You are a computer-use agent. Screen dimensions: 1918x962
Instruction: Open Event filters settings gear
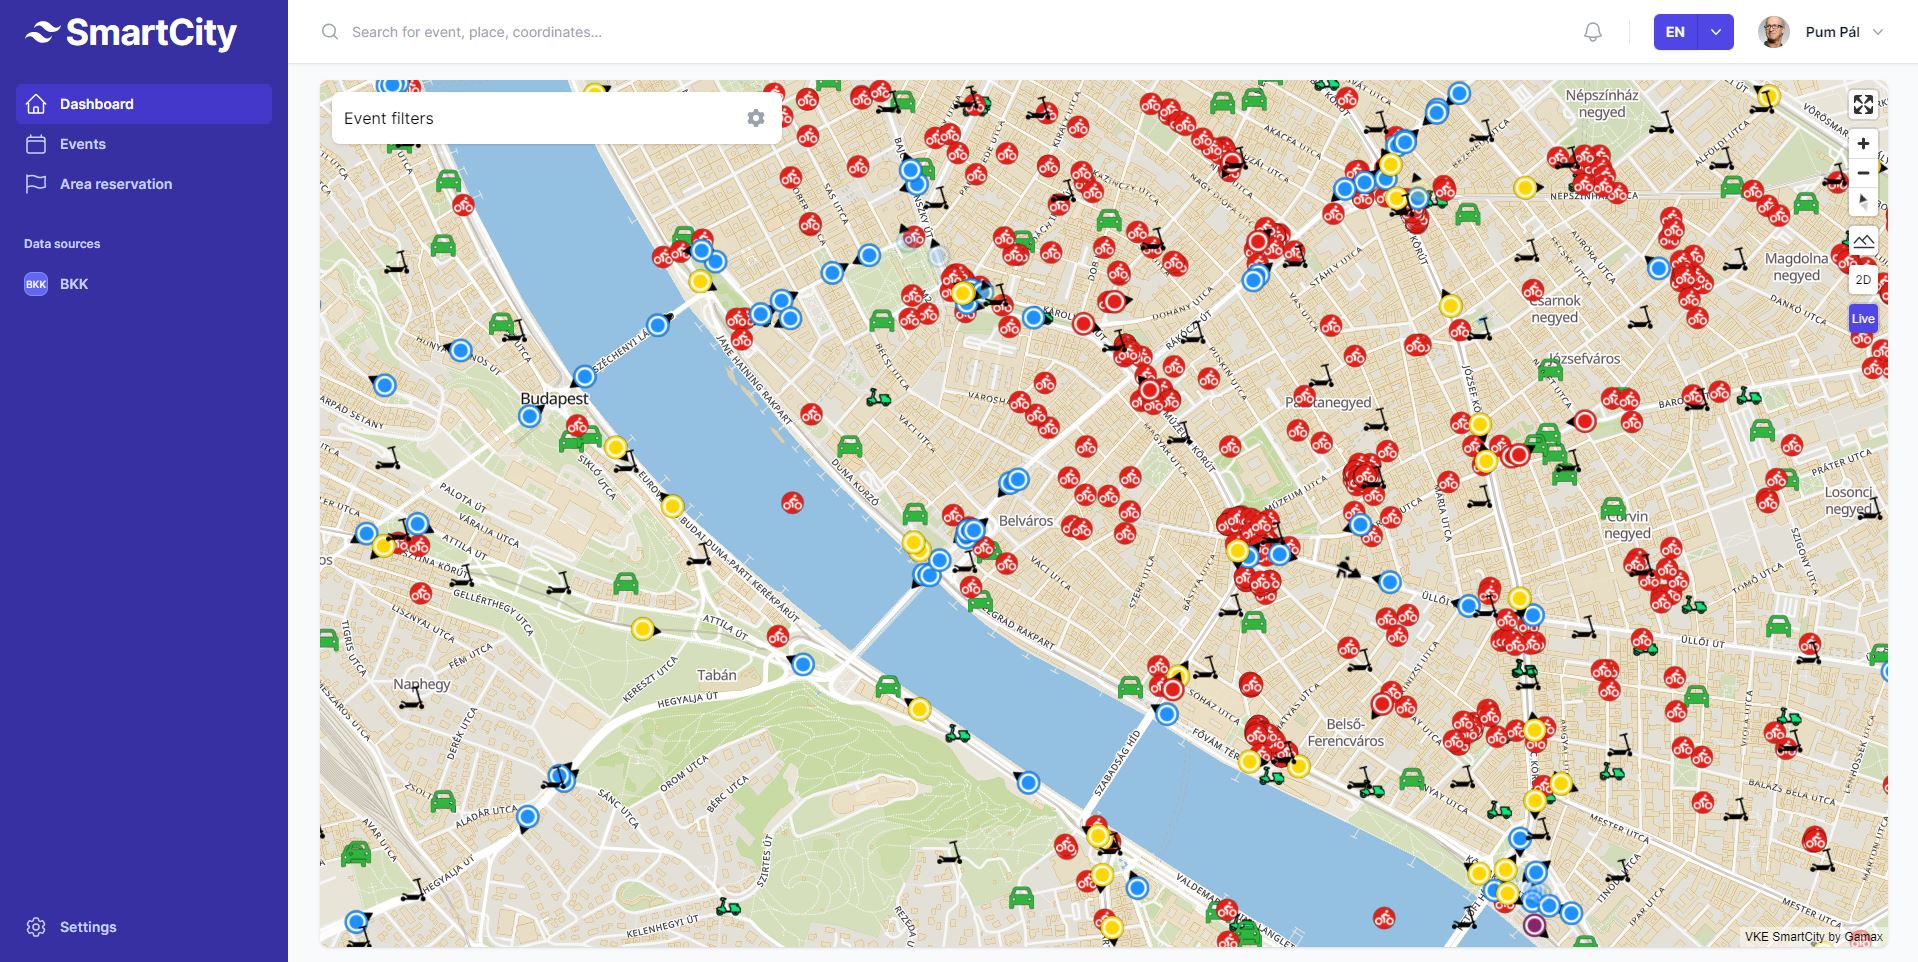[755, 118]
